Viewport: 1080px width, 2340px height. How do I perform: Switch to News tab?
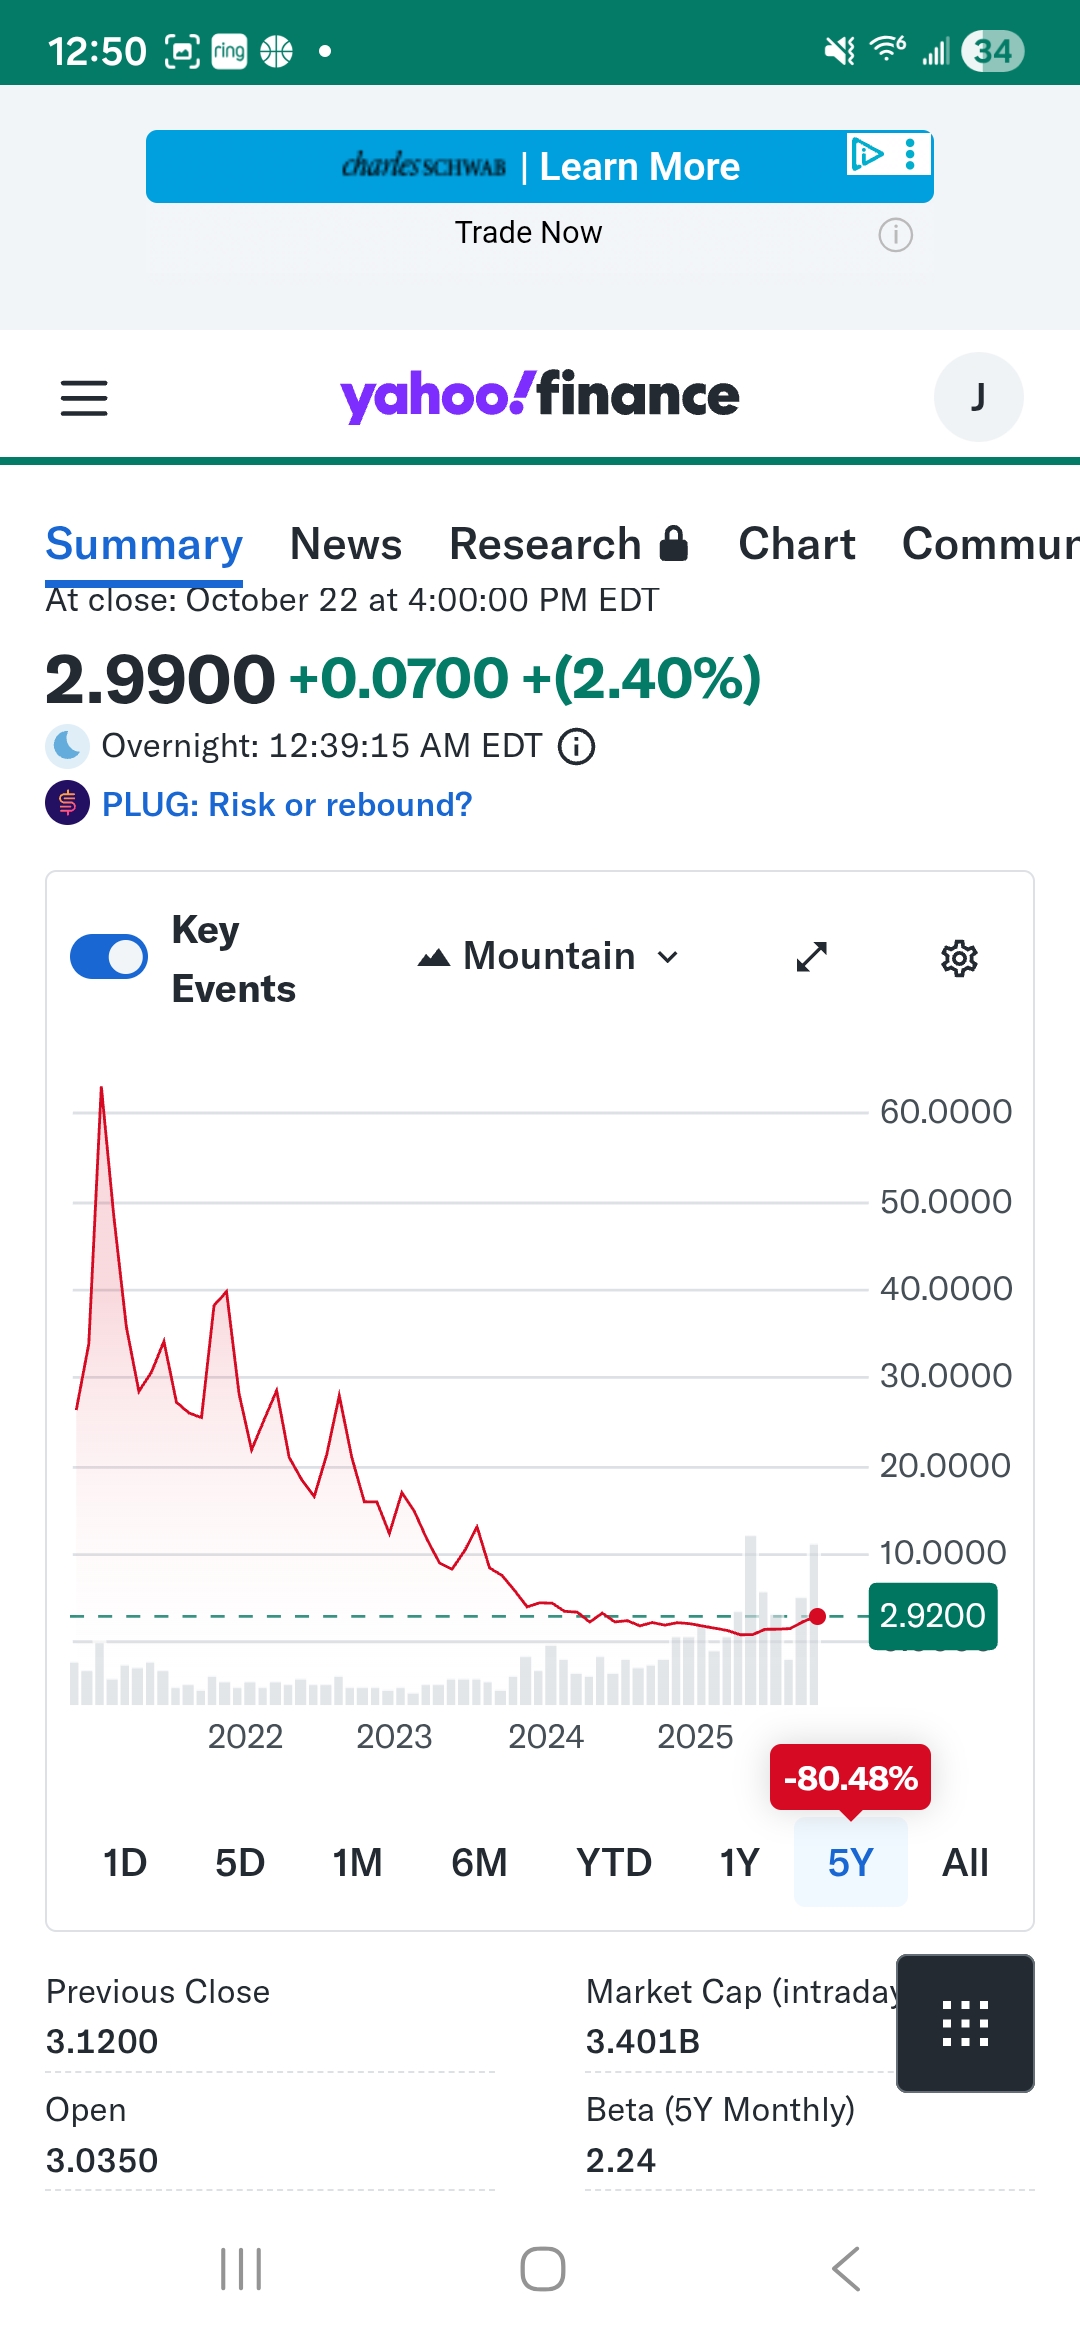[x=346, y=544]
